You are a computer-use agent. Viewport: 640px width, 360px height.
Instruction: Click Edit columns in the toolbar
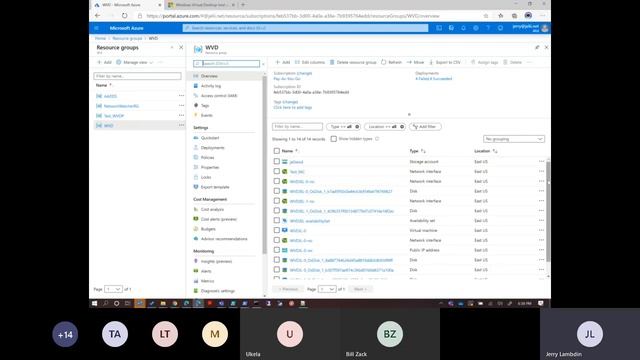310,62
